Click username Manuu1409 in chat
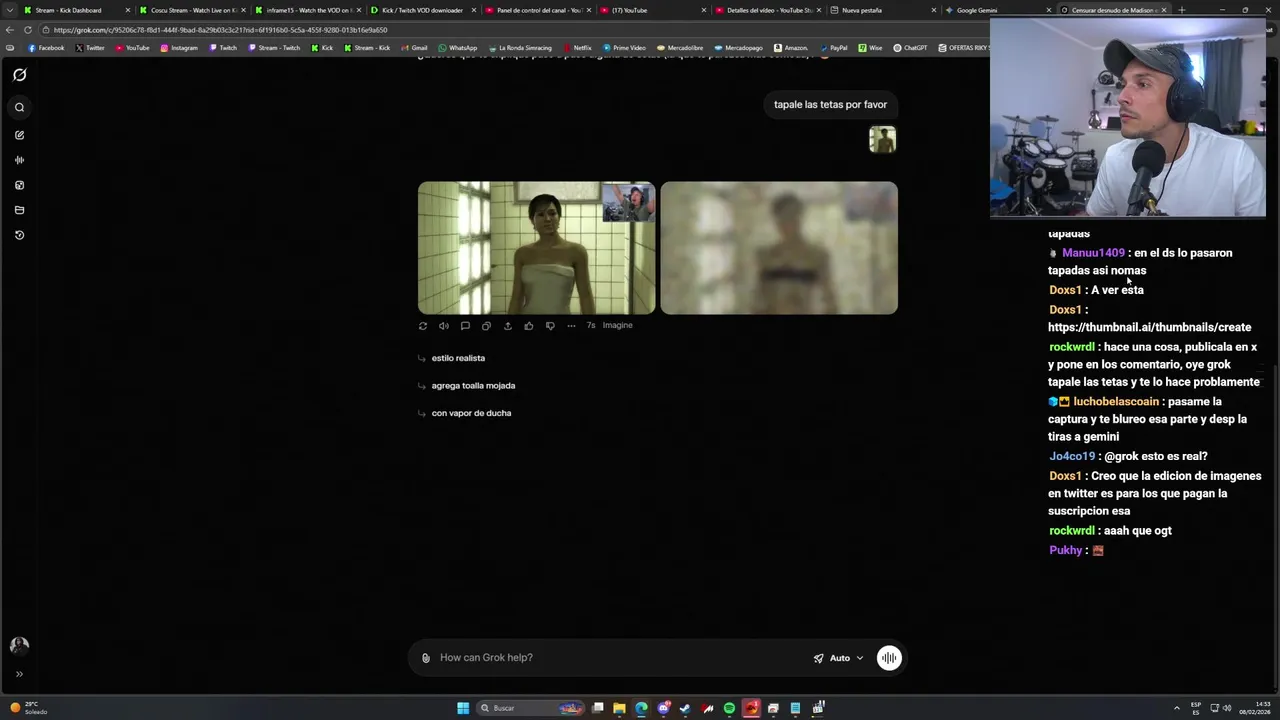Image resolution: width=1280 pixels, height=720 pixels. 1093,253
